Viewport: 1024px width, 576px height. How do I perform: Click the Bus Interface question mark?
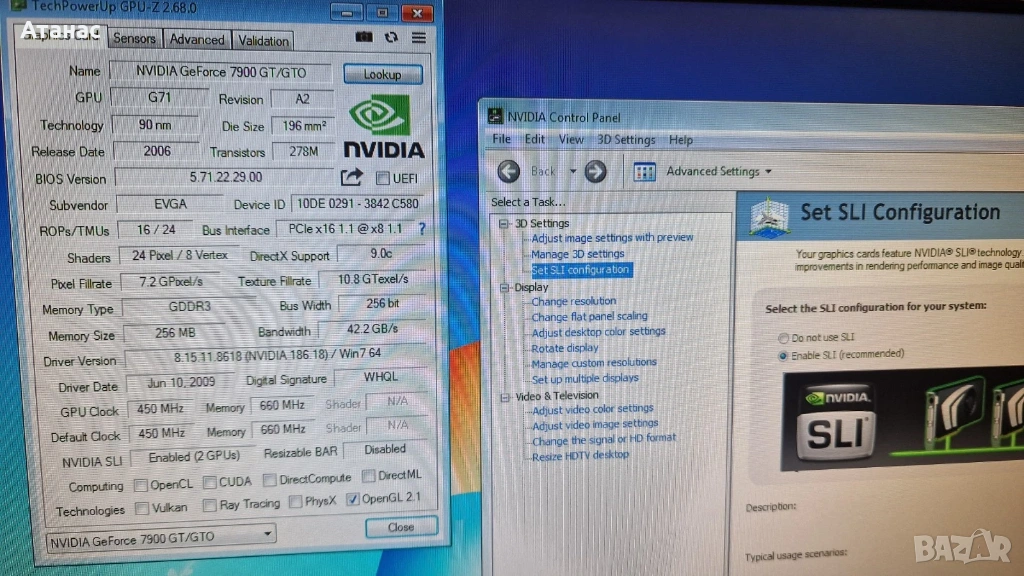[x=422, y=229]
